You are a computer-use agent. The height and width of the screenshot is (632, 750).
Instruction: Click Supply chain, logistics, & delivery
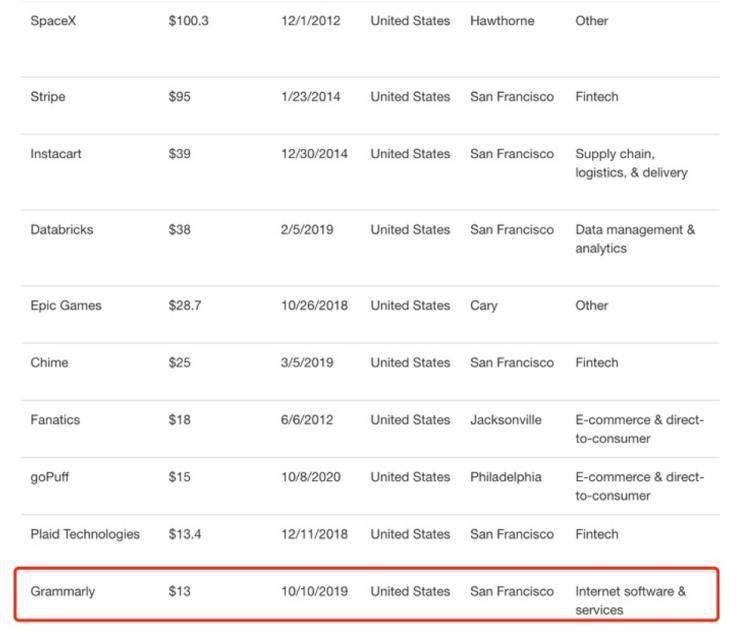pos(631,163)
